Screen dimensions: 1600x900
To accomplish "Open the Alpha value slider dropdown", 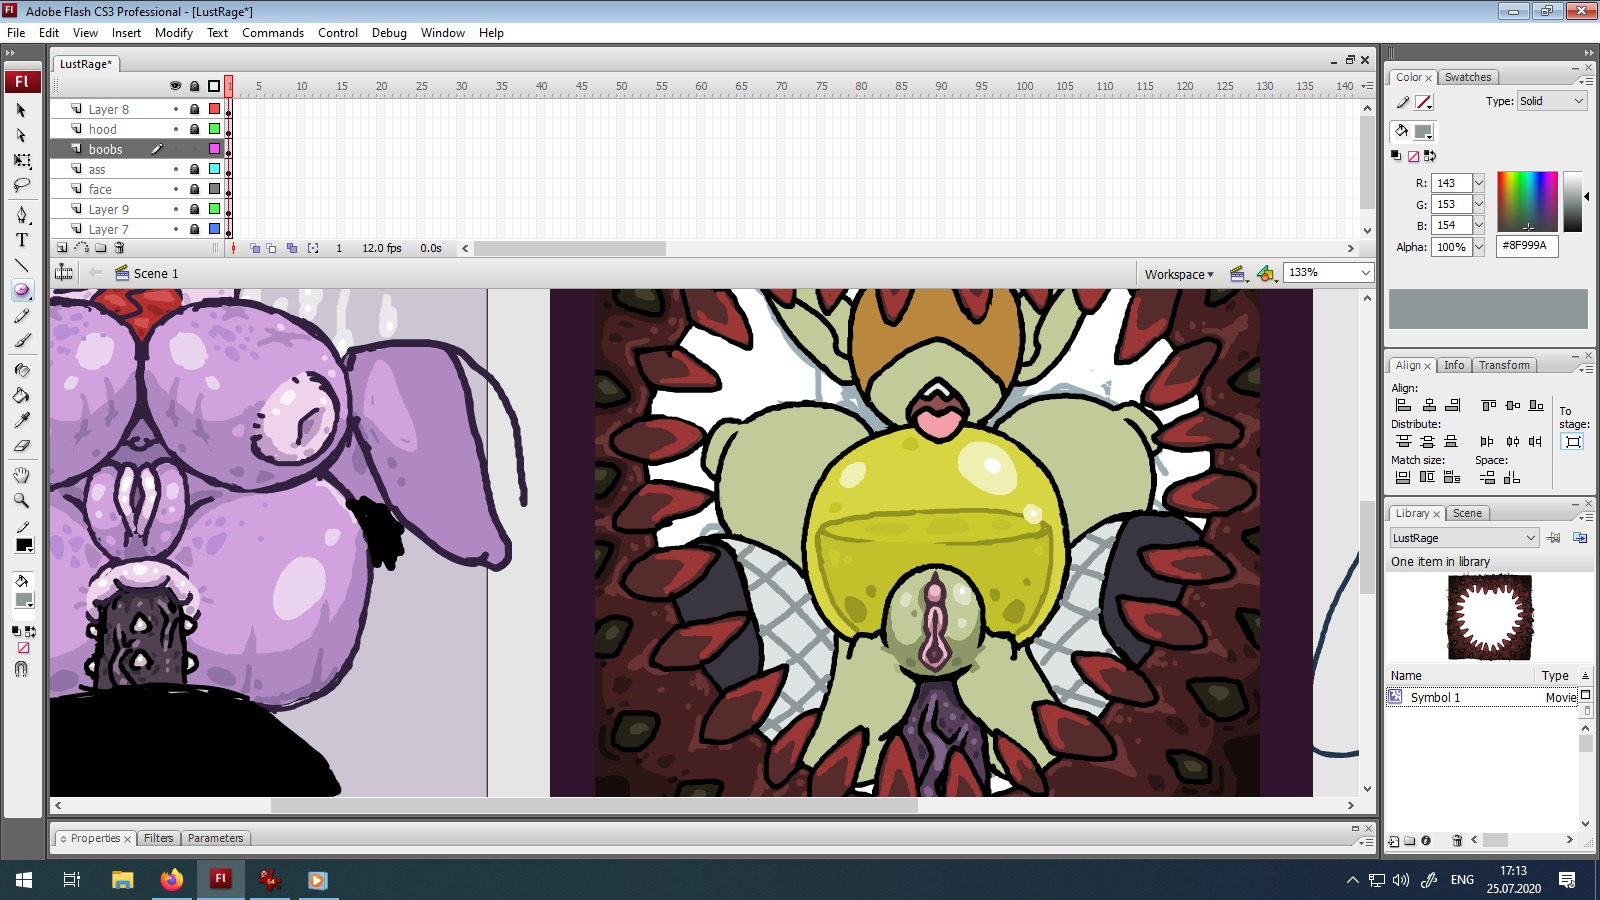I will (x=1479, y=247).
